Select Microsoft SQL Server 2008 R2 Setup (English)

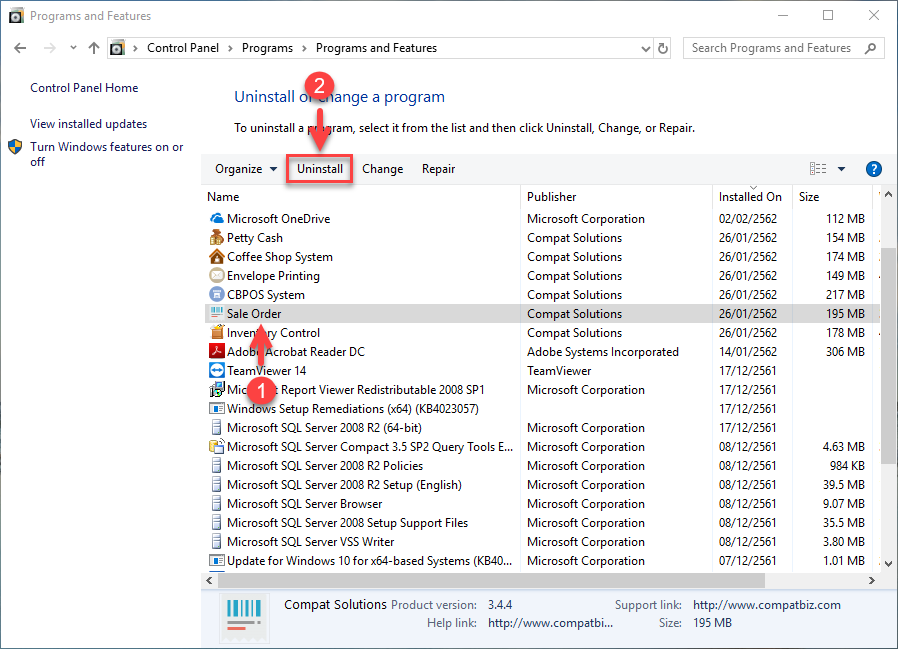(542, 485)
